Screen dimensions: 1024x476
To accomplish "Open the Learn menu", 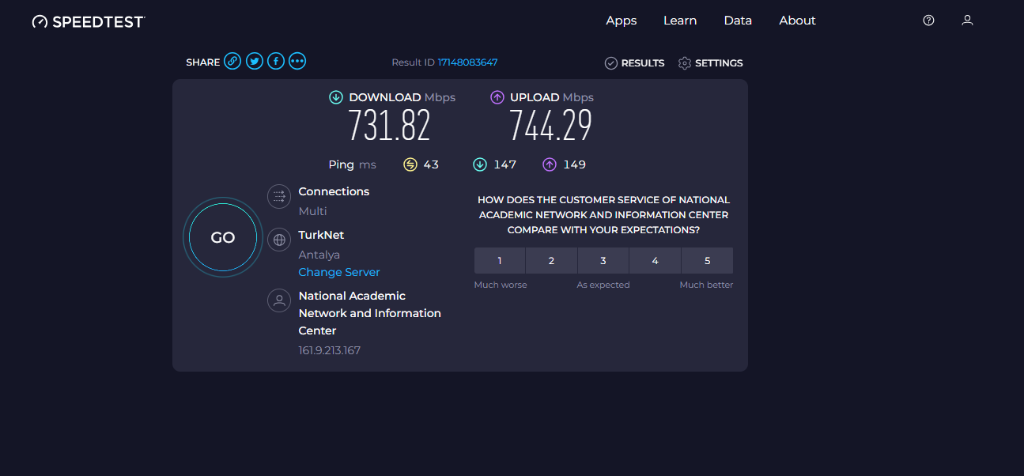I will 680,21.
